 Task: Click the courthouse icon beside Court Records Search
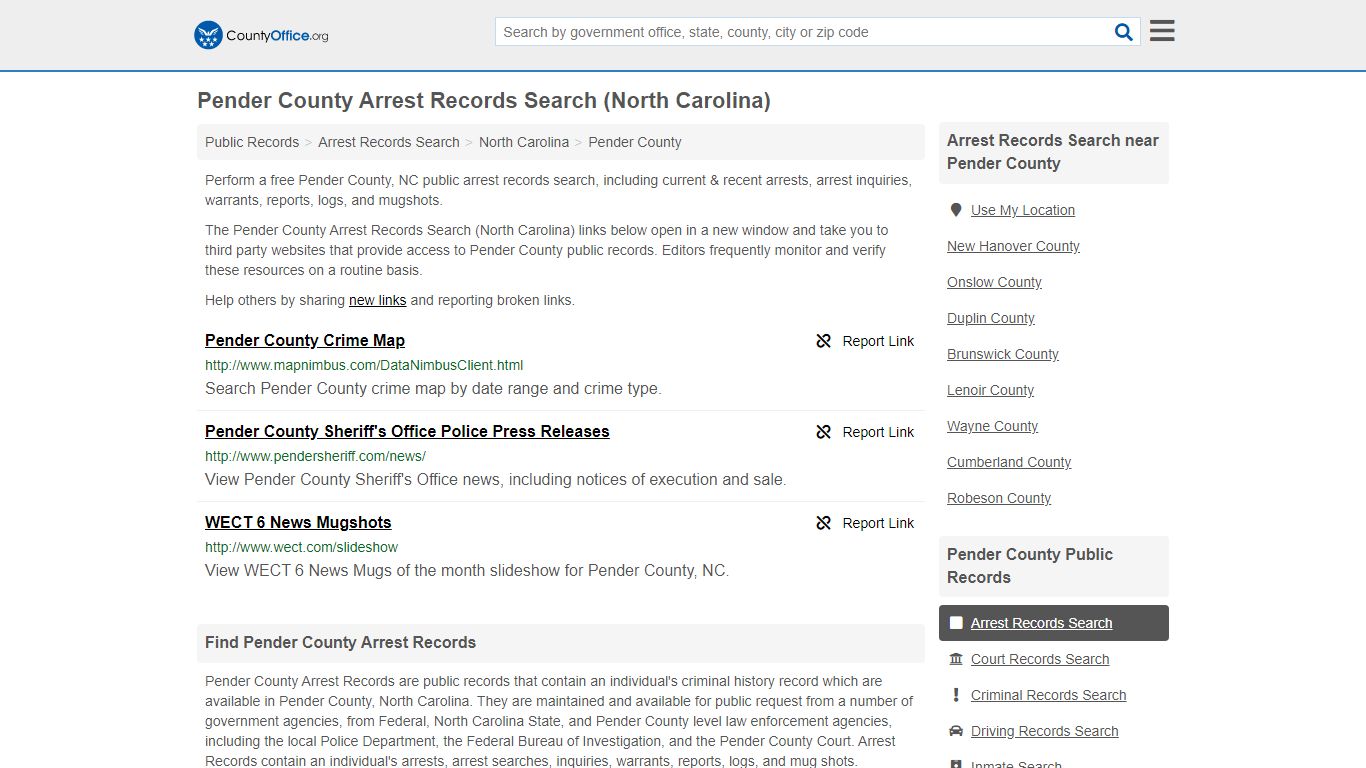point(956,659)
